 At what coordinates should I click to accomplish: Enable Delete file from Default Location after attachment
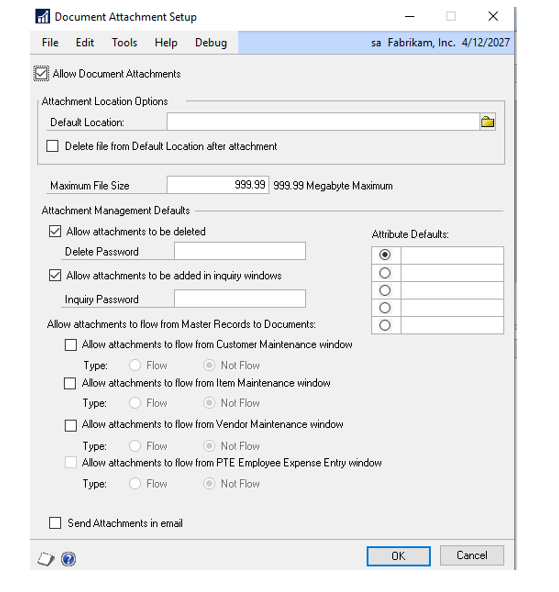coord(52,146)
